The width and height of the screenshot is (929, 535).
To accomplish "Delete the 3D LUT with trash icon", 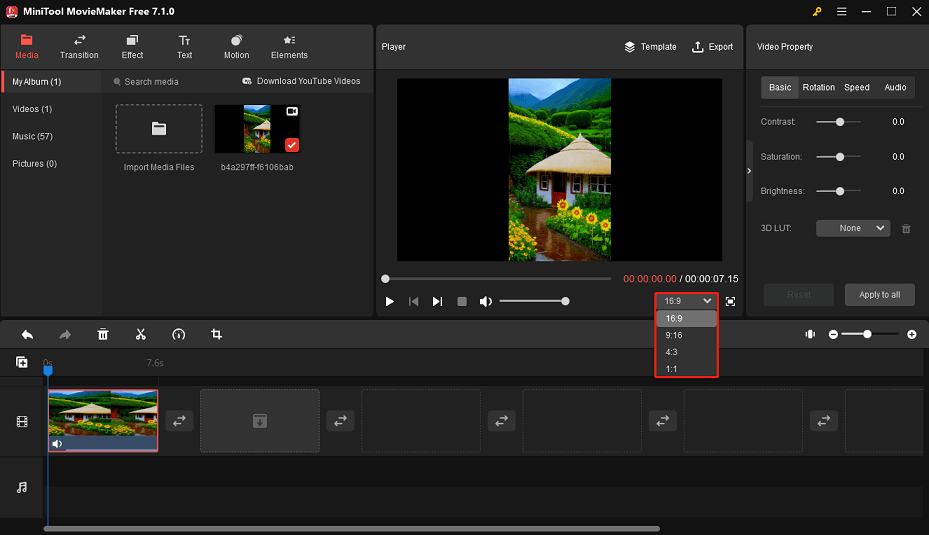I will click(906, 229).
